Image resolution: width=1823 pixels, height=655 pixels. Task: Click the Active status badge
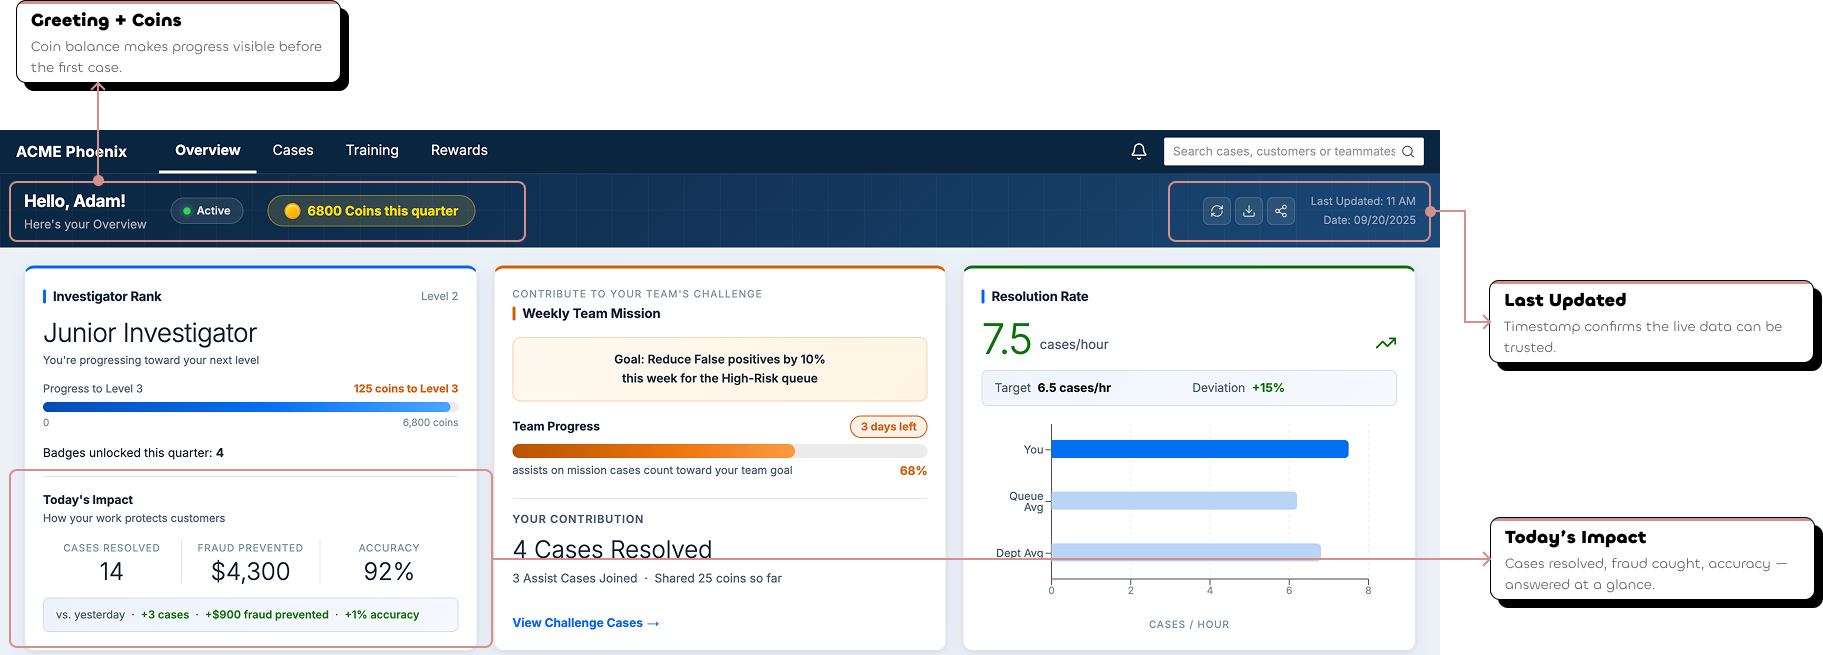point(207,211)
